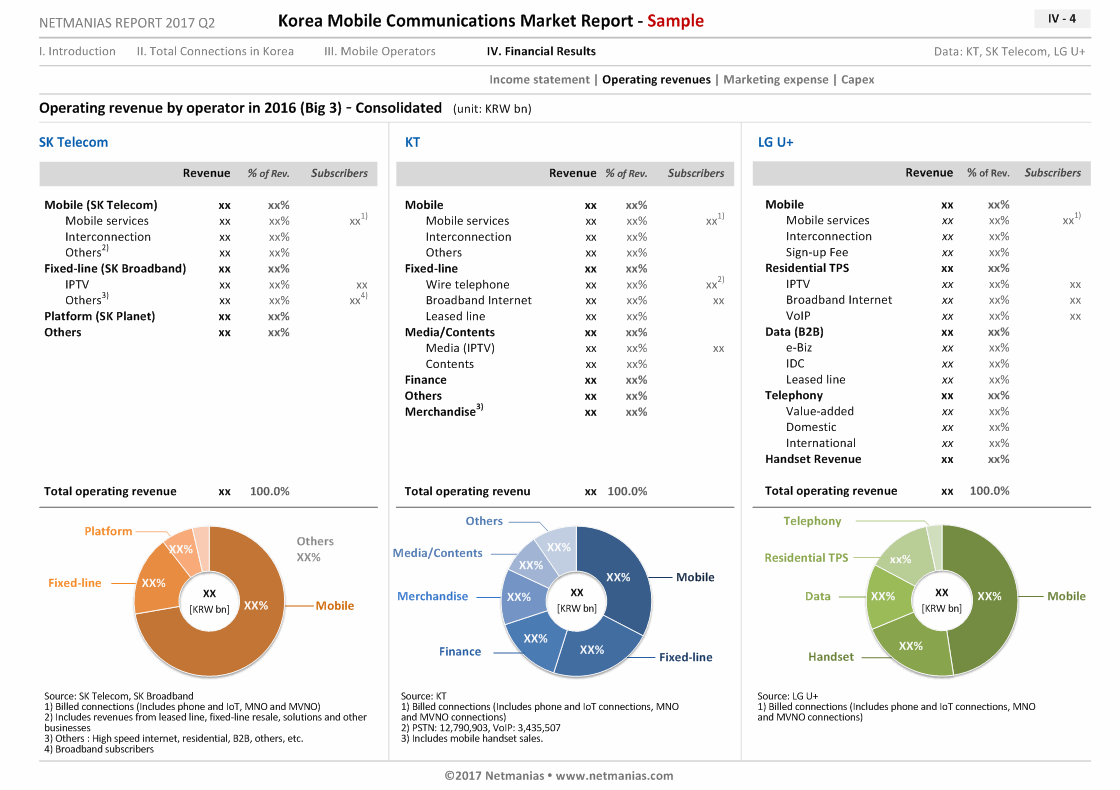The width and height of the screenshot is (1120, 790).
Task: Click the Residential TPS table row label
Action: pyautogui.click(x=807, y=268)
